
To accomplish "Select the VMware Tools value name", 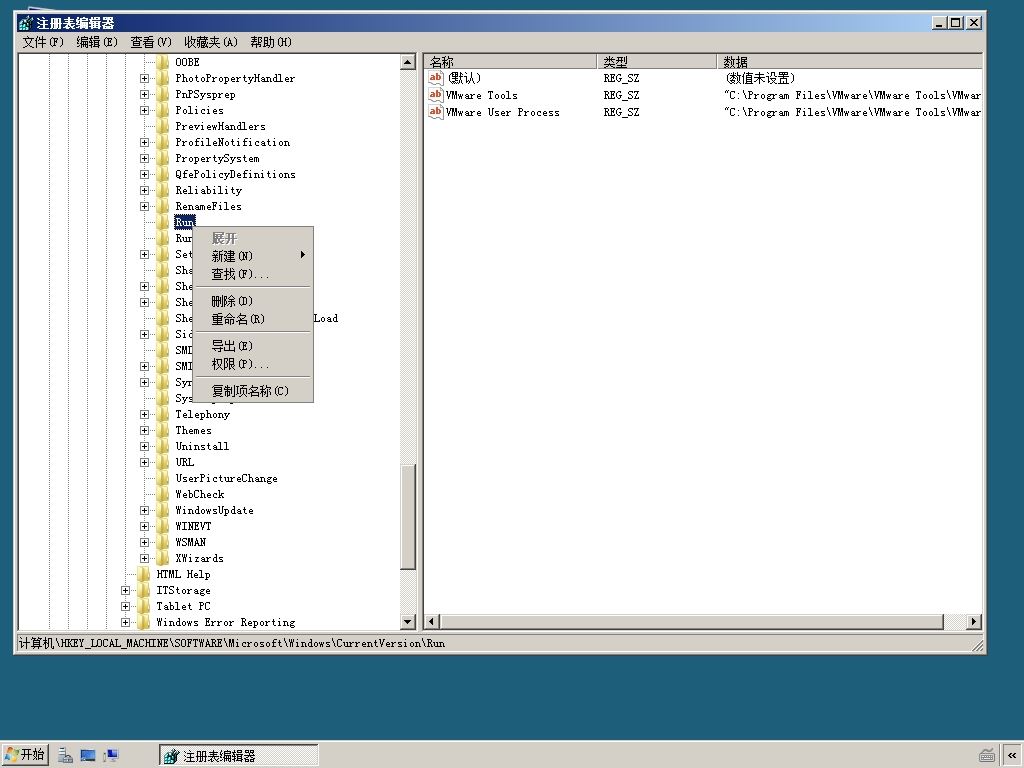I will 482,95.
